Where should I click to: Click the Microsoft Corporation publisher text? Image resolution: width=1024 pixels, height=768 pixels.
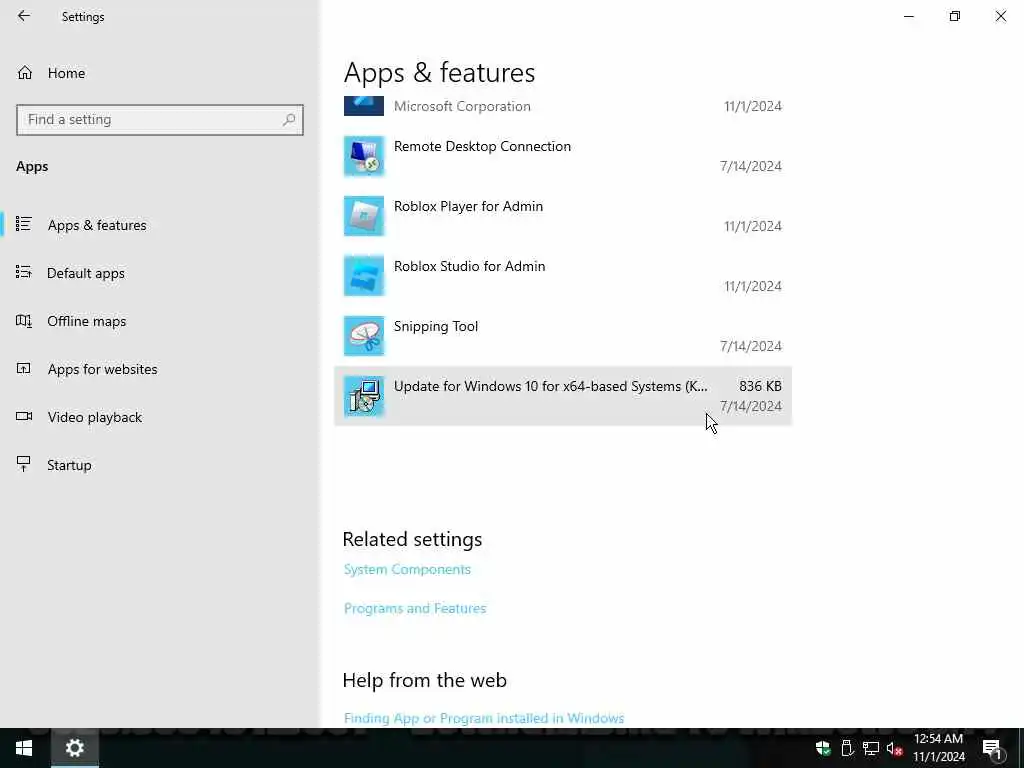click(462, 106)
